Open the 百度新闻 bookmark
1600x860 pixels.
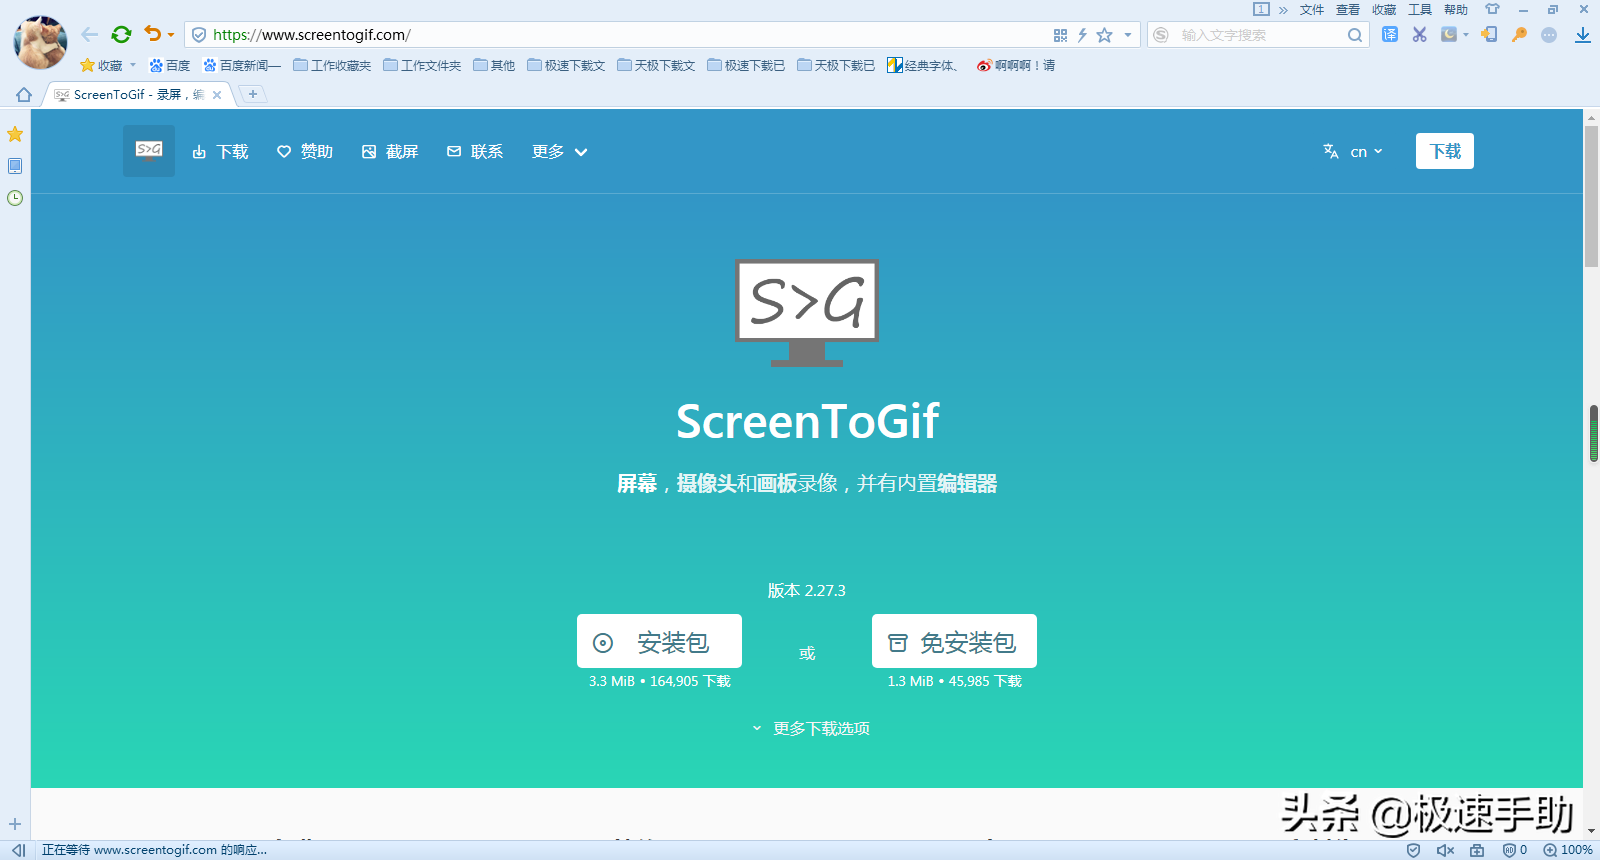242,65
